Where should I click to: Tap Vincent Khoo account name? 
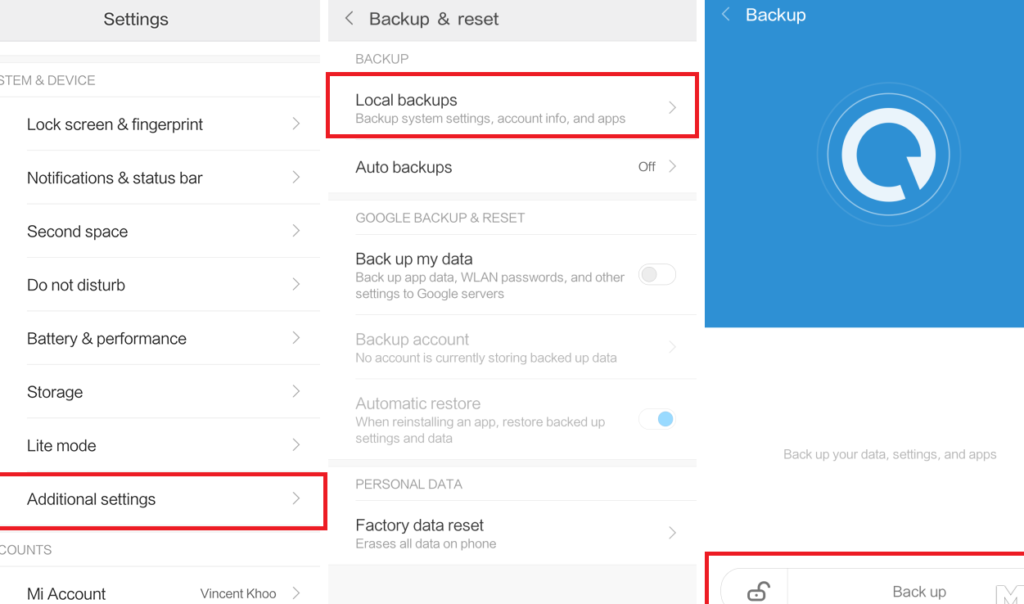238,594
